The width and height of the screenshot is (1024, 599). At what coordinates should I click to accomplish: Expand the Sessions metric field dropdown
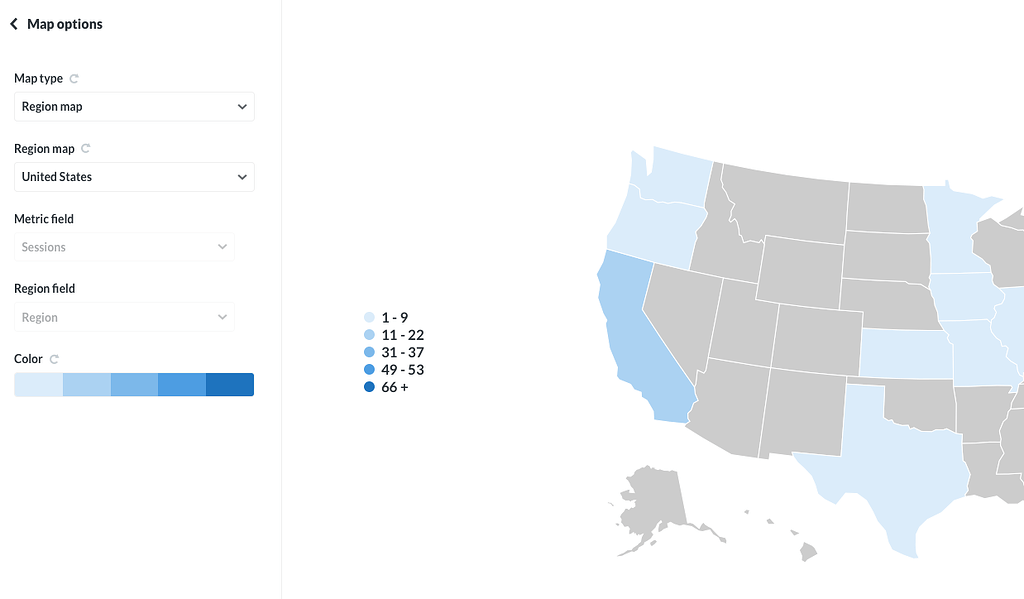tap(124, 247)
